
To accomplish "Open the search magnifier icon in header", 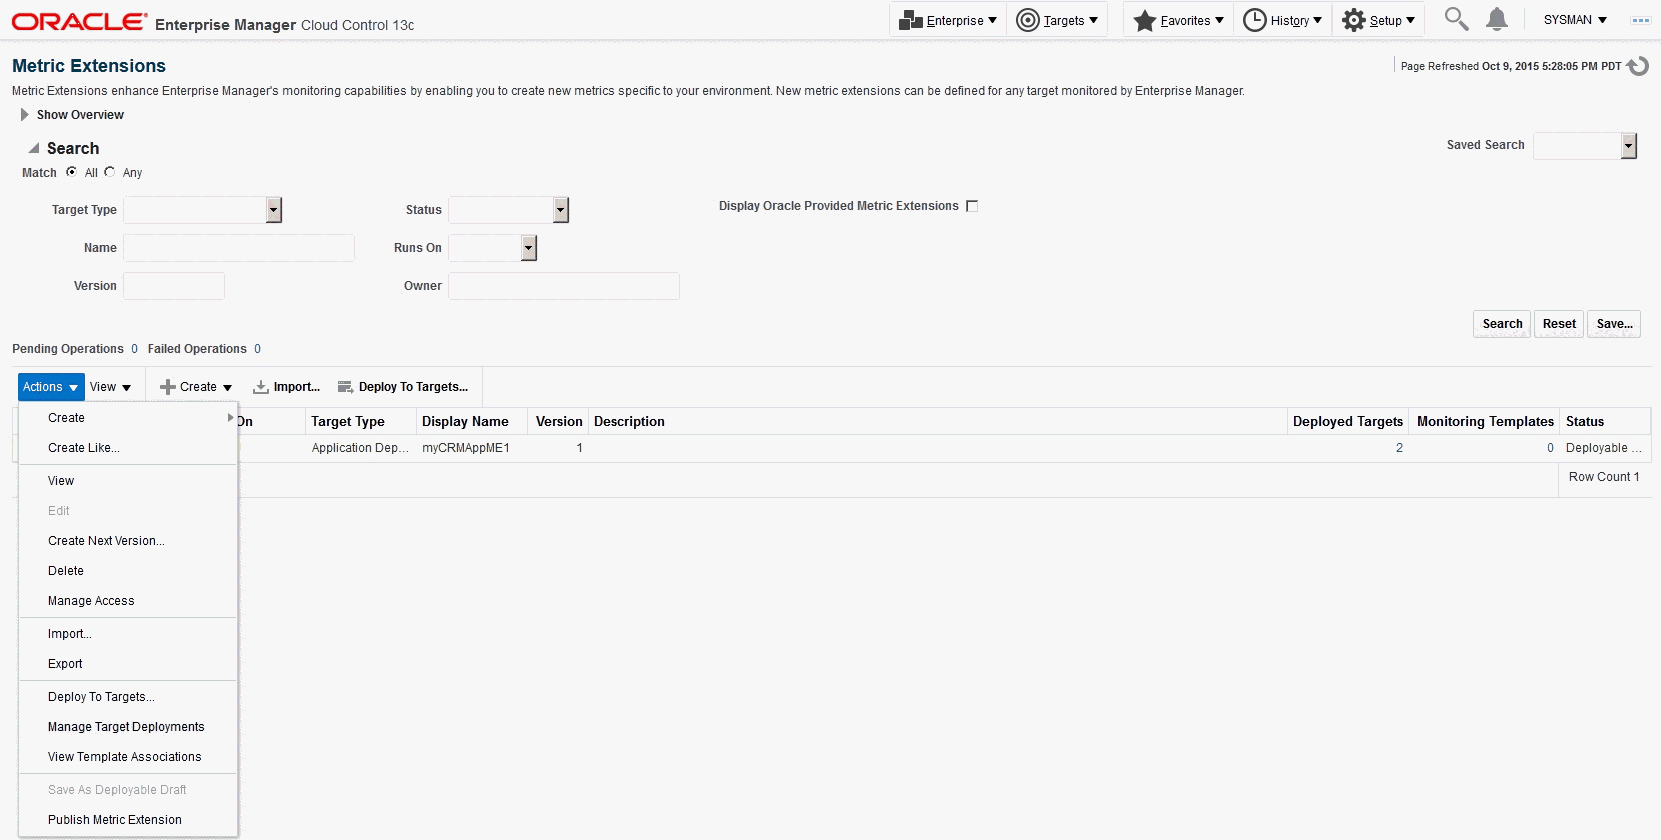I will click(1456, 19).
